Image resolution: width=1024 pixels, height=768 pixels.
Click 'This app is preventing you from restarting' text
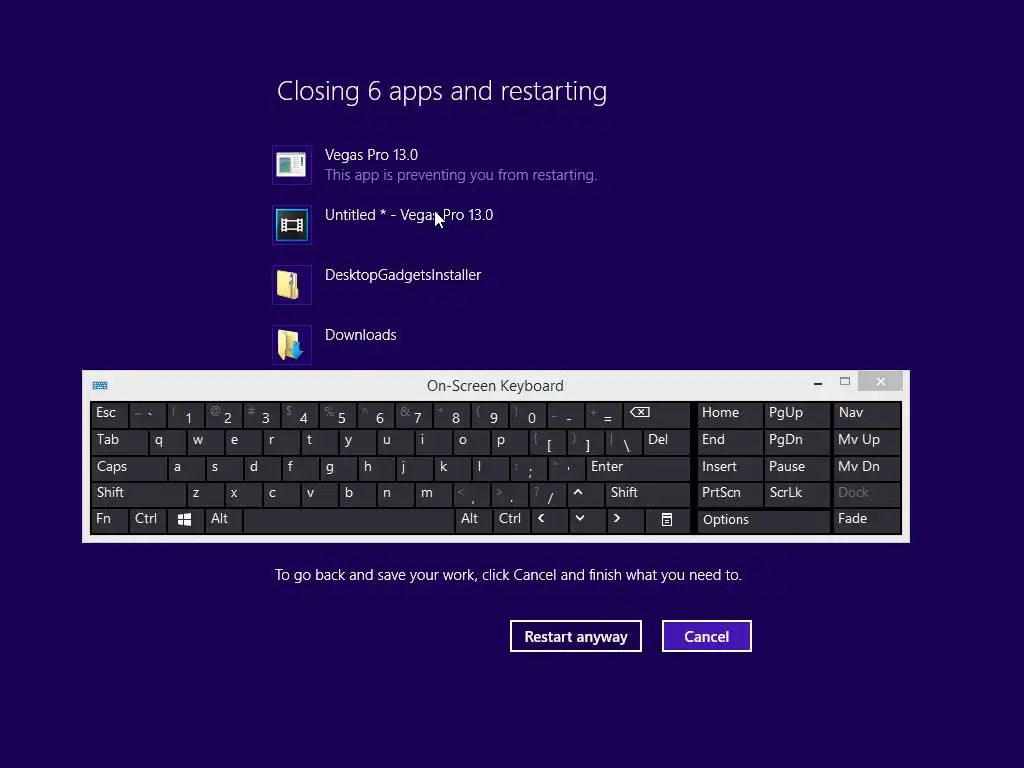click(x=461, y=175)
